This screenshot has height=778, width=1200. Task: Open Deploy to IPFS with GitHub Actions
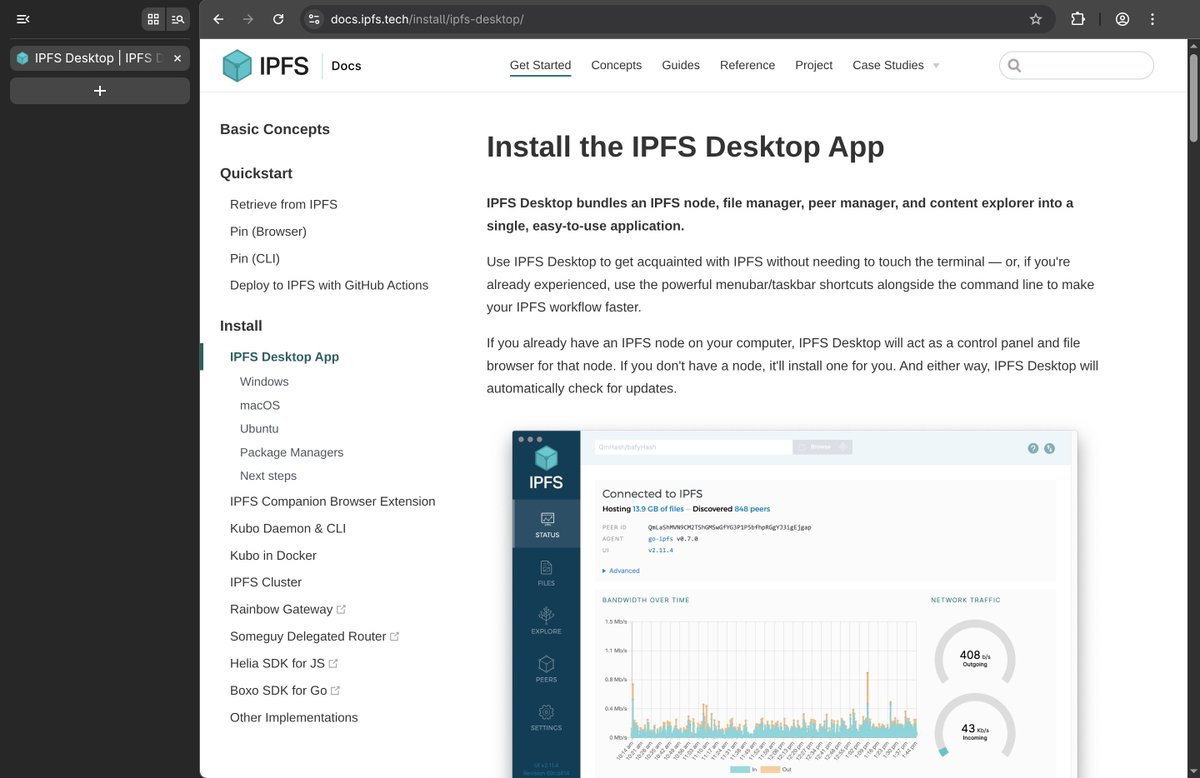pos(329,285)
